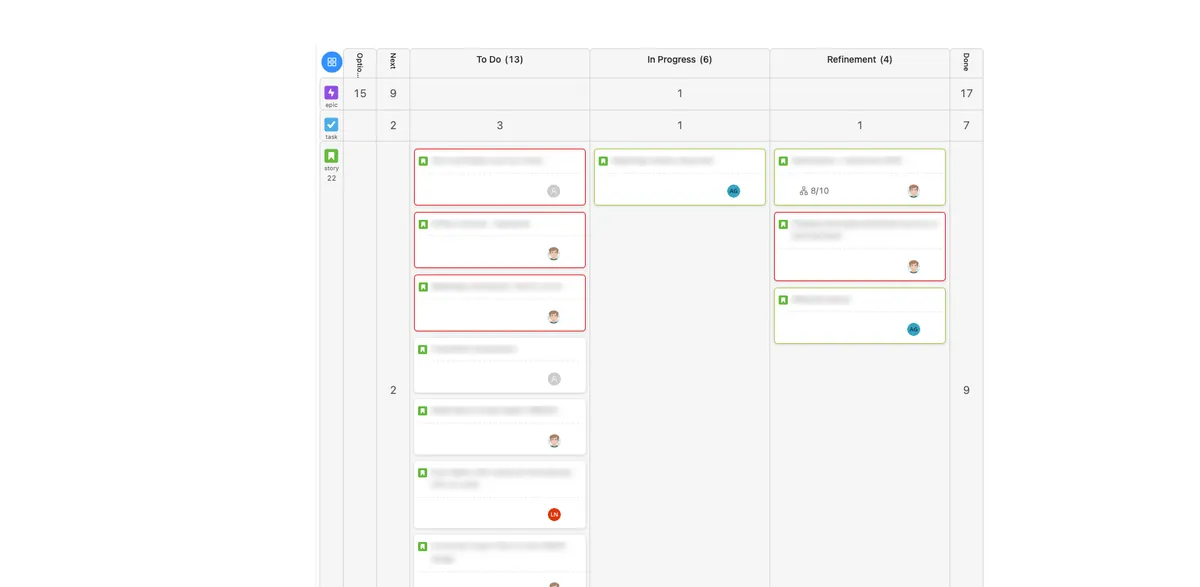Click the LN assignee avatar in To Do
Image resolution: width=1200 pixels, height=587 pixels.
pos(554,514)
